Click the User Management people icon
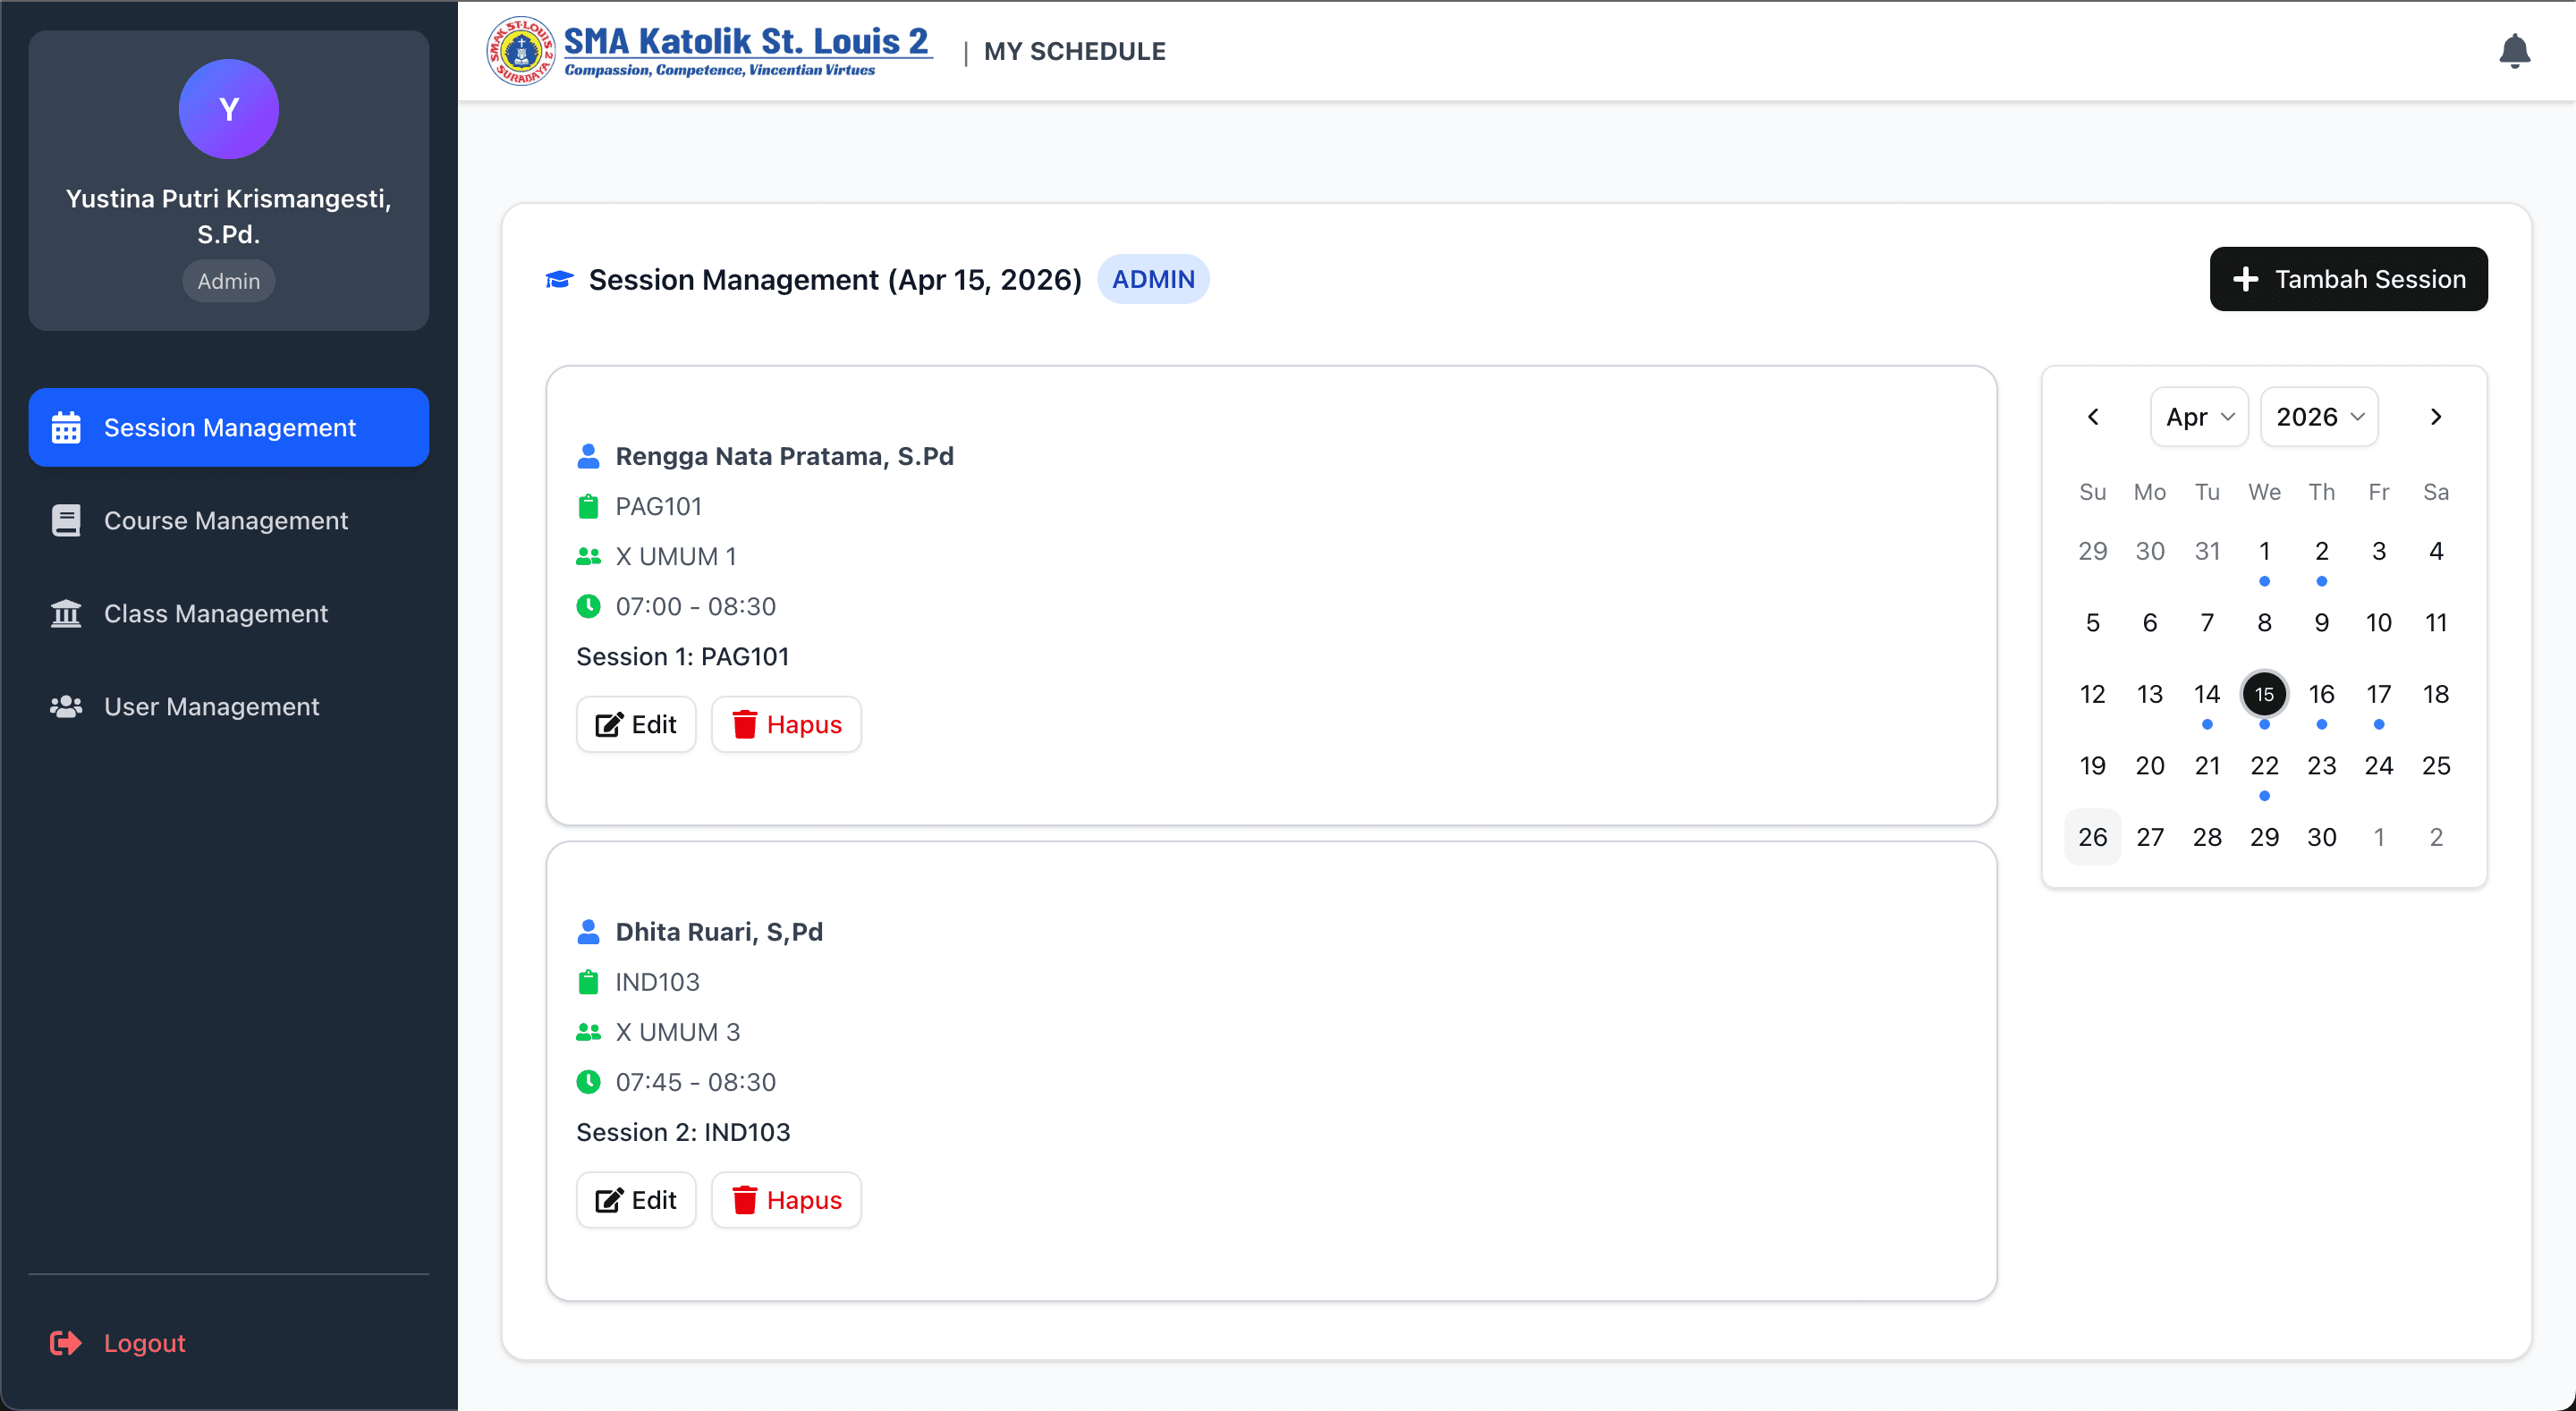The width and height of the screenshot is (2576, 1411). 66,706
